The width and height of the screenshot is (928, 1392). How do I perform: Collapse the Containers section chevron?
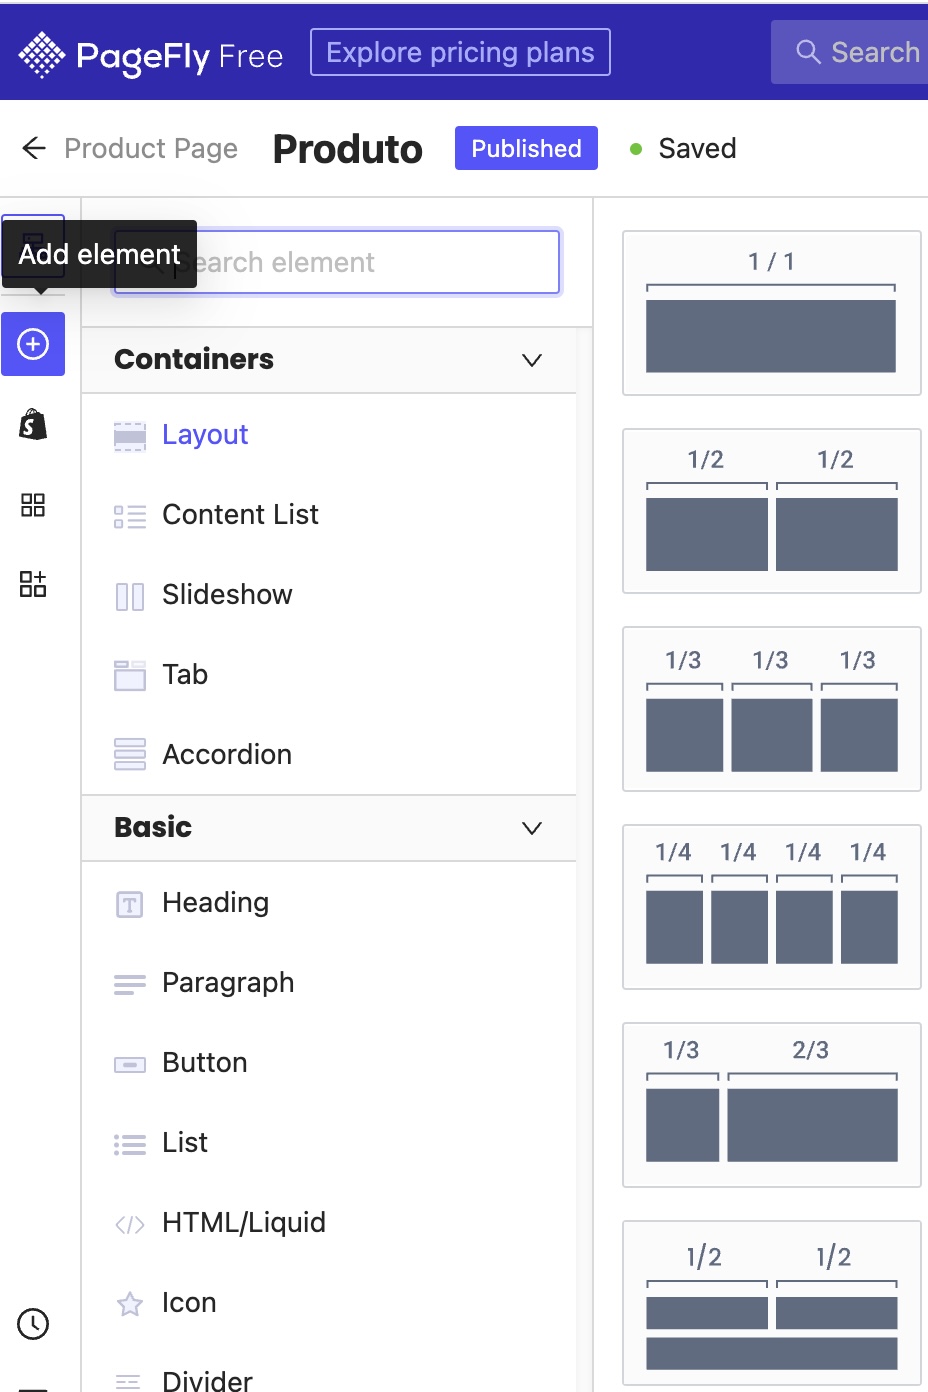tap(532, 360)
